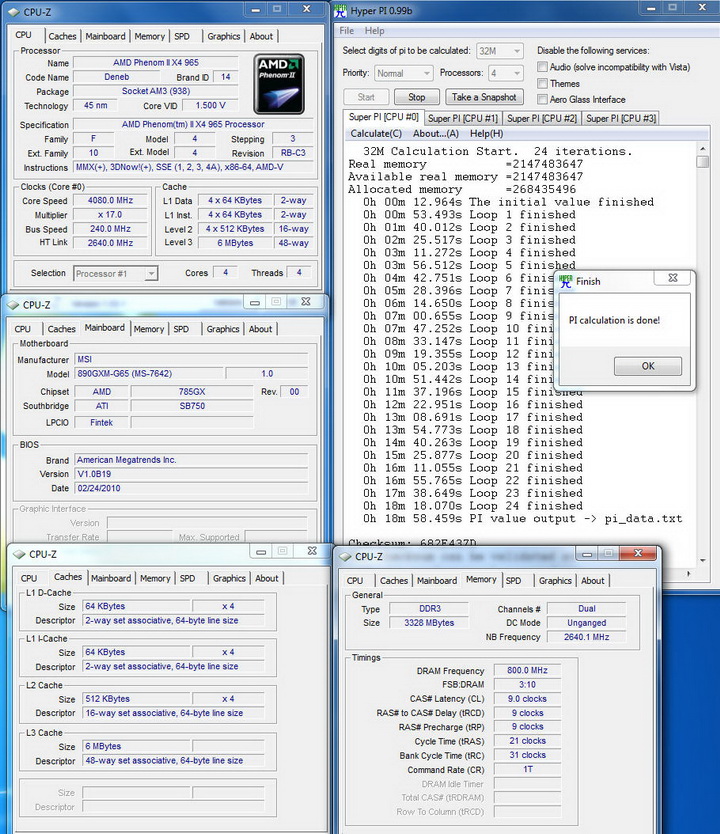Click the BIOS date 02/24/2010 field

(191, 488)
